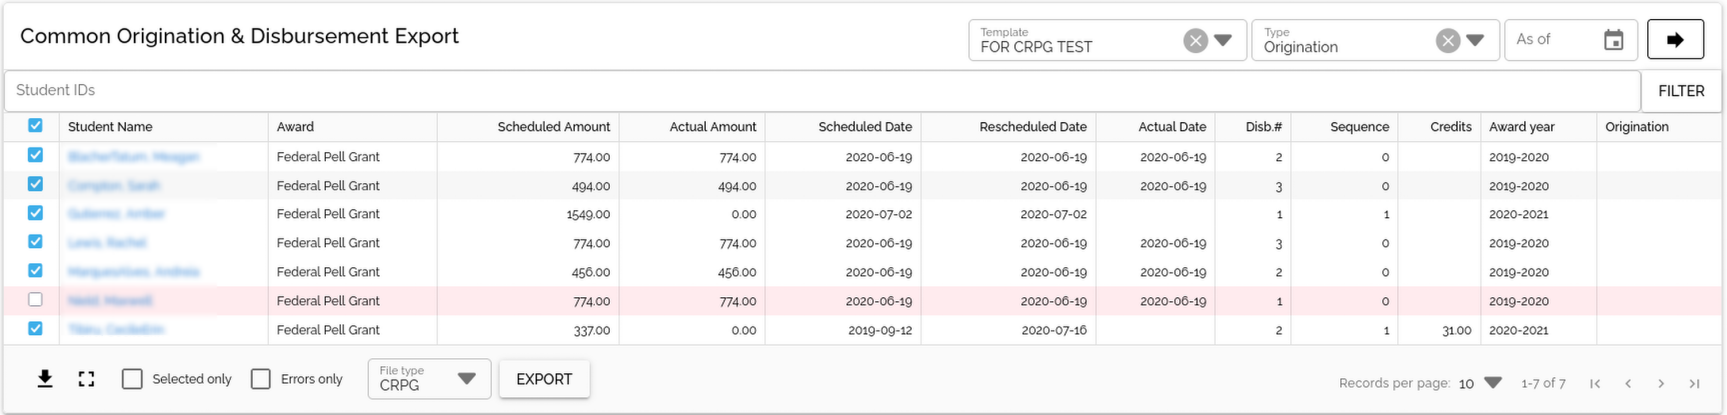The width and height of the screenshot is (1727, 415).
Task: Click into the Student IDs input field
Action: pyautogui.click(x=820, y=90)
